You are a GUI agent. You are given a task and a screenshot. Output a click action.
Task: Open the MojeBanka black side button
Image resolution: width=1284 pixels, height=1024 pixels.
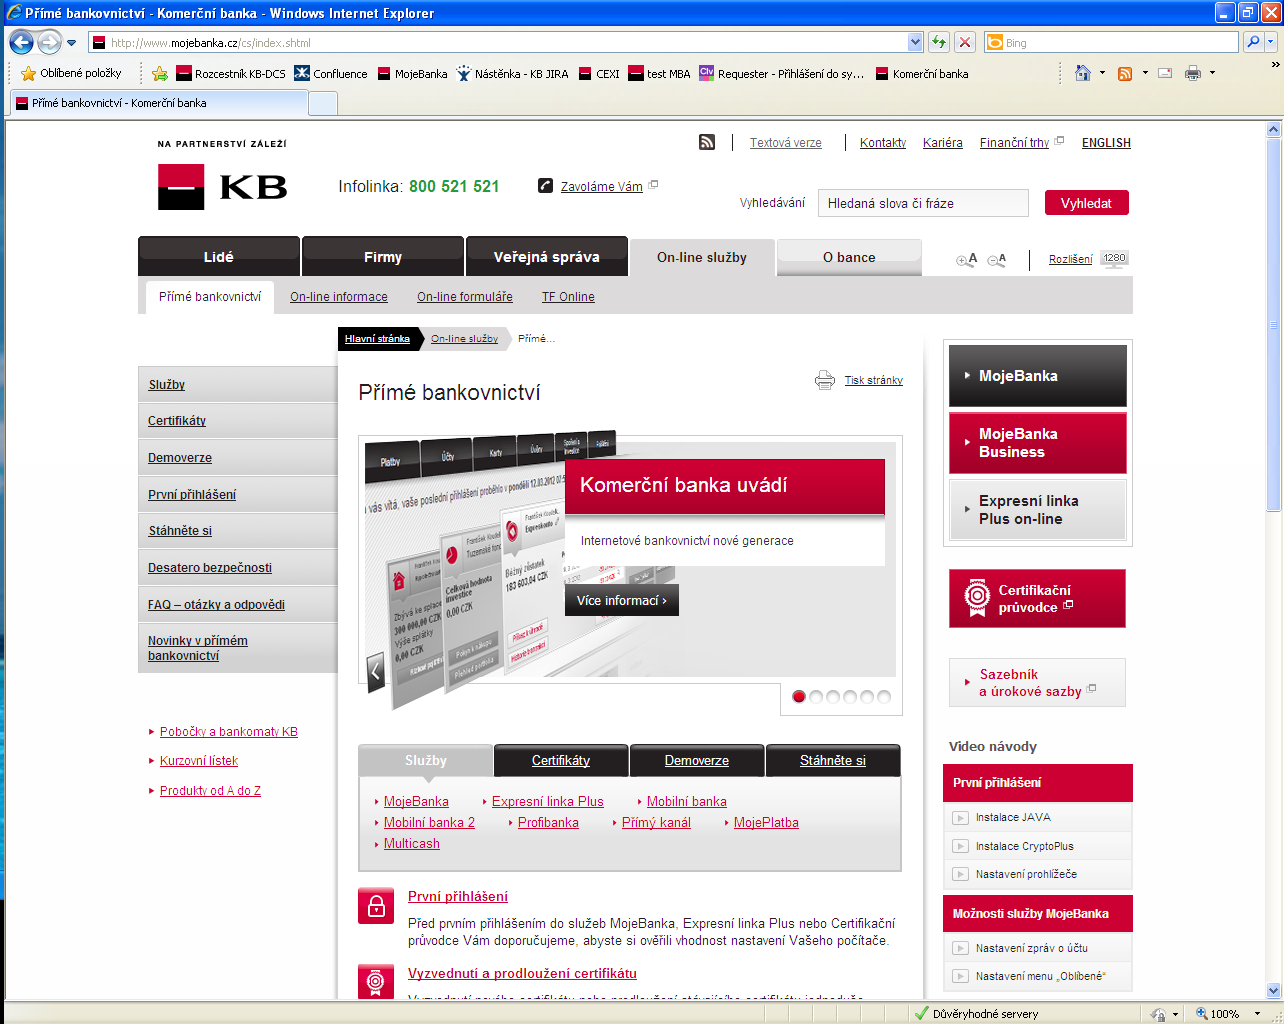pyautogui.click(x=1038, y=376)
